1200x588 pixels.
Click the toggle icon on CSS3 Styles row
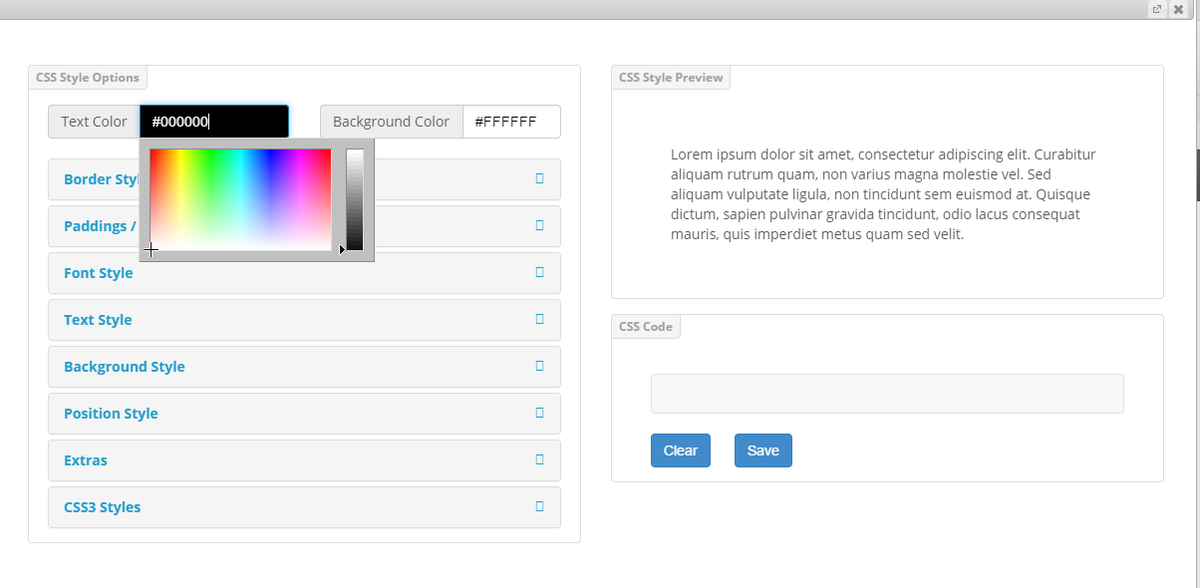pyautogui.click(x=540, y=506)
